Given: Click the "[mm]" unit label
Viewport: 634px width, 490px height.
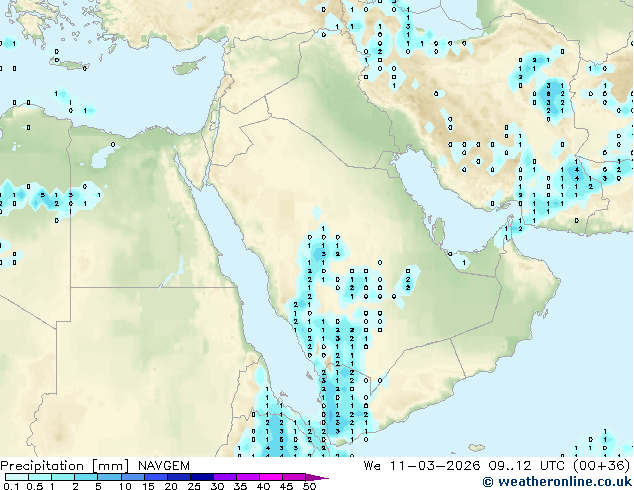Looking at the screenshot, I should pyautogui.click(x=111, y=466).
